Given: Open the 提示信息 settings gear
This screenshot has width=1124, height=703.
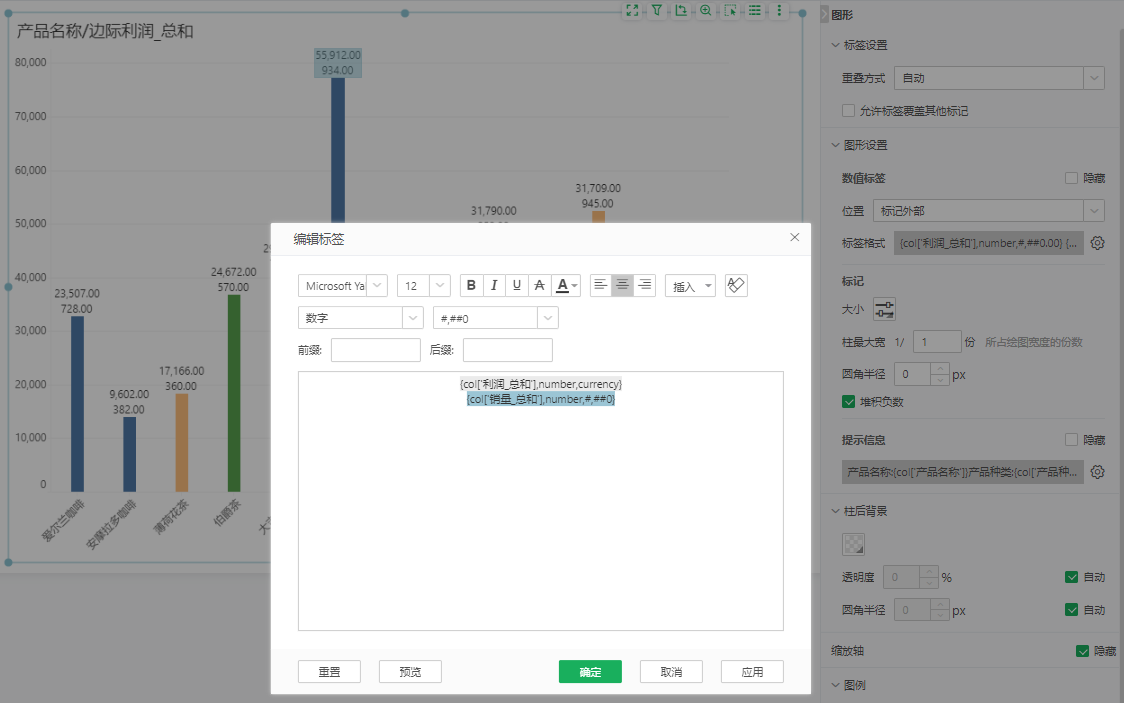Looking at the screenshot, I should coord(1097,472).
